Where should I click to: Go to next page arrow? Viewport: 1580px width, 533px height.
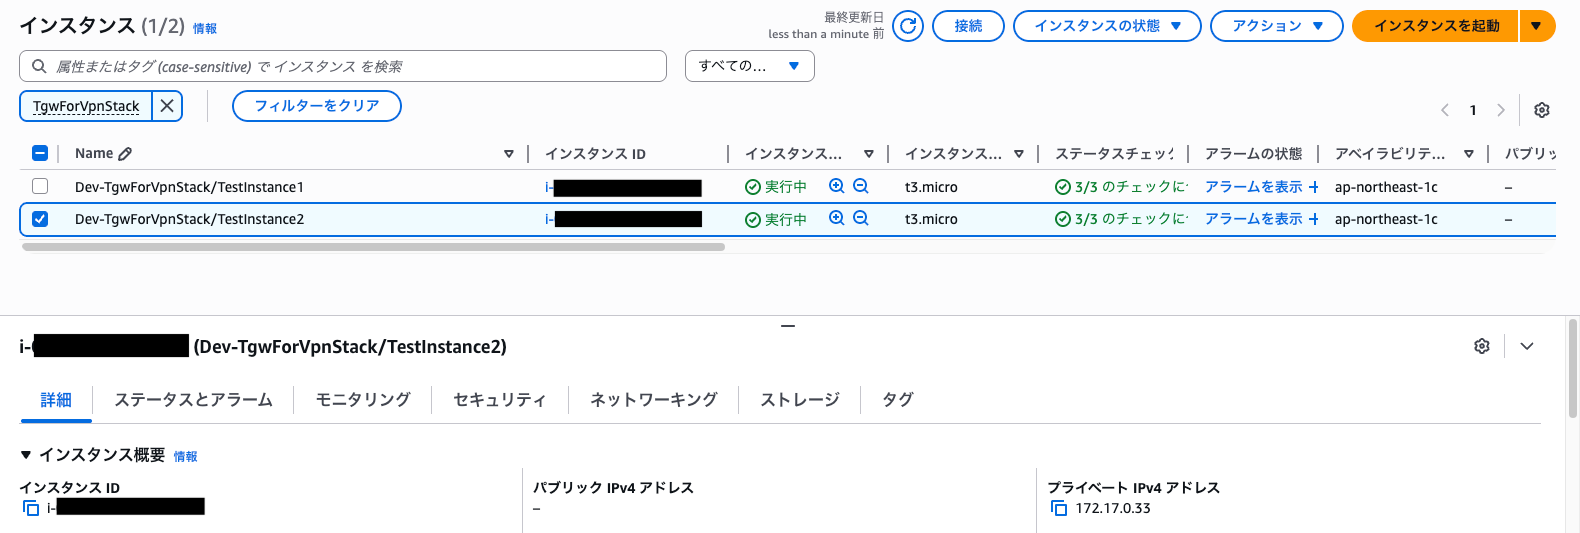[1501, 110]
